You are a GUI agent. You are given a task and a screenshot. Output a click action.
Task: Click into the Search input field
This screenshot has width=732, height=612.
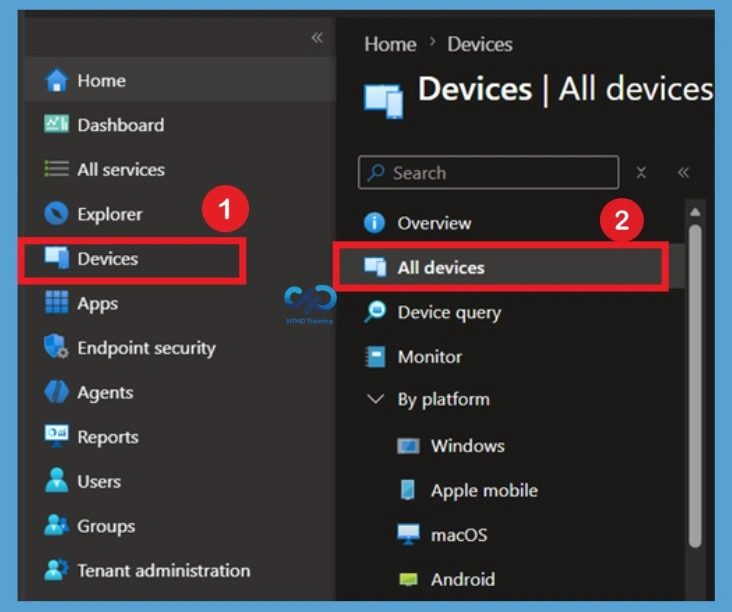point(488,172)
